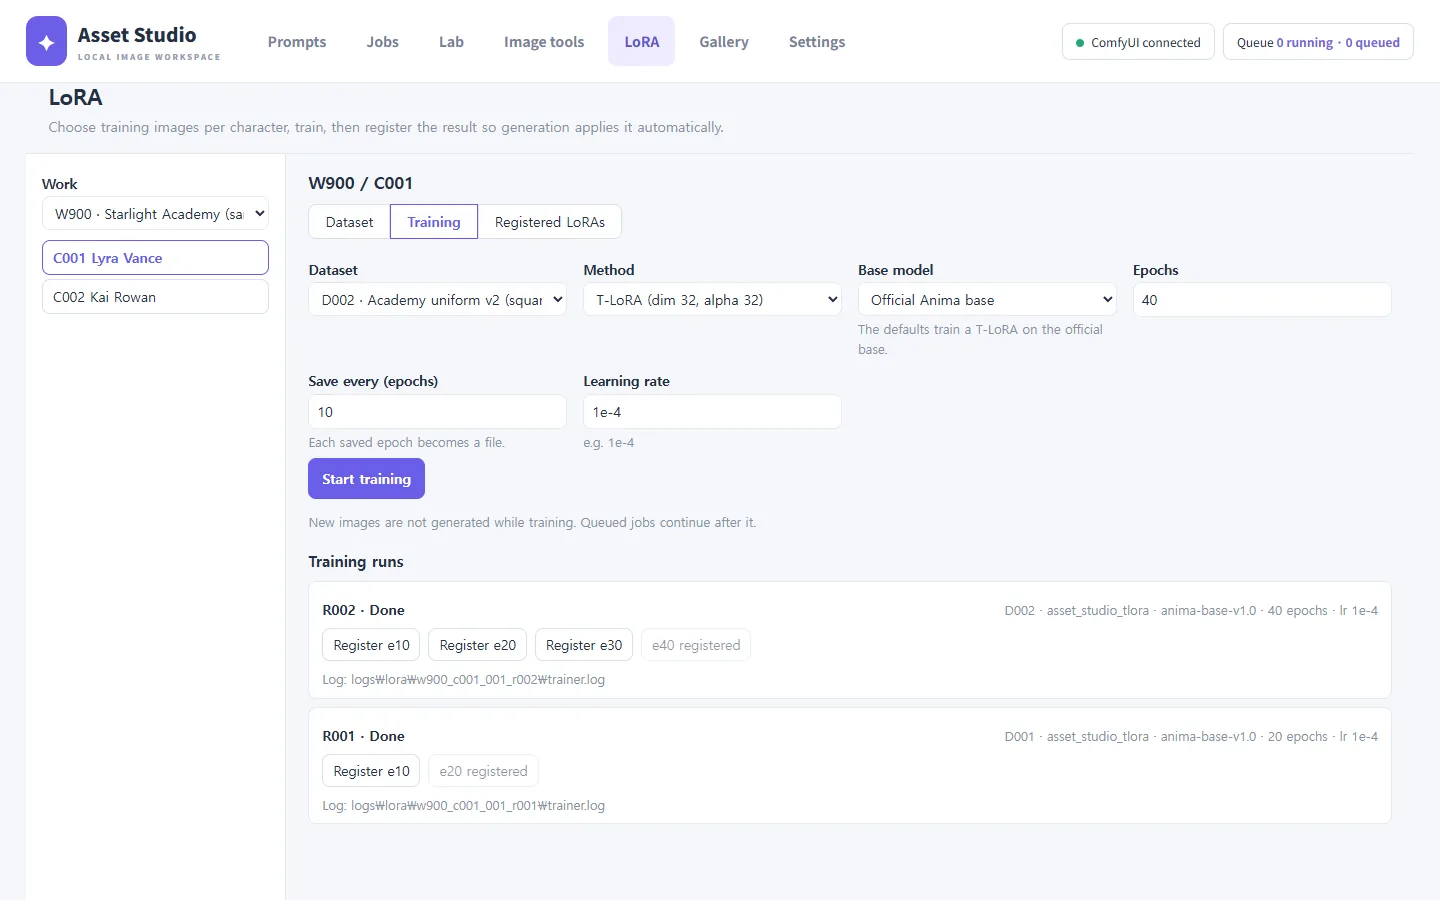The image size is (1440, 900).
Task: Expand the Work dropdown for Starlight Academy
Action: [x=155, y=214]
